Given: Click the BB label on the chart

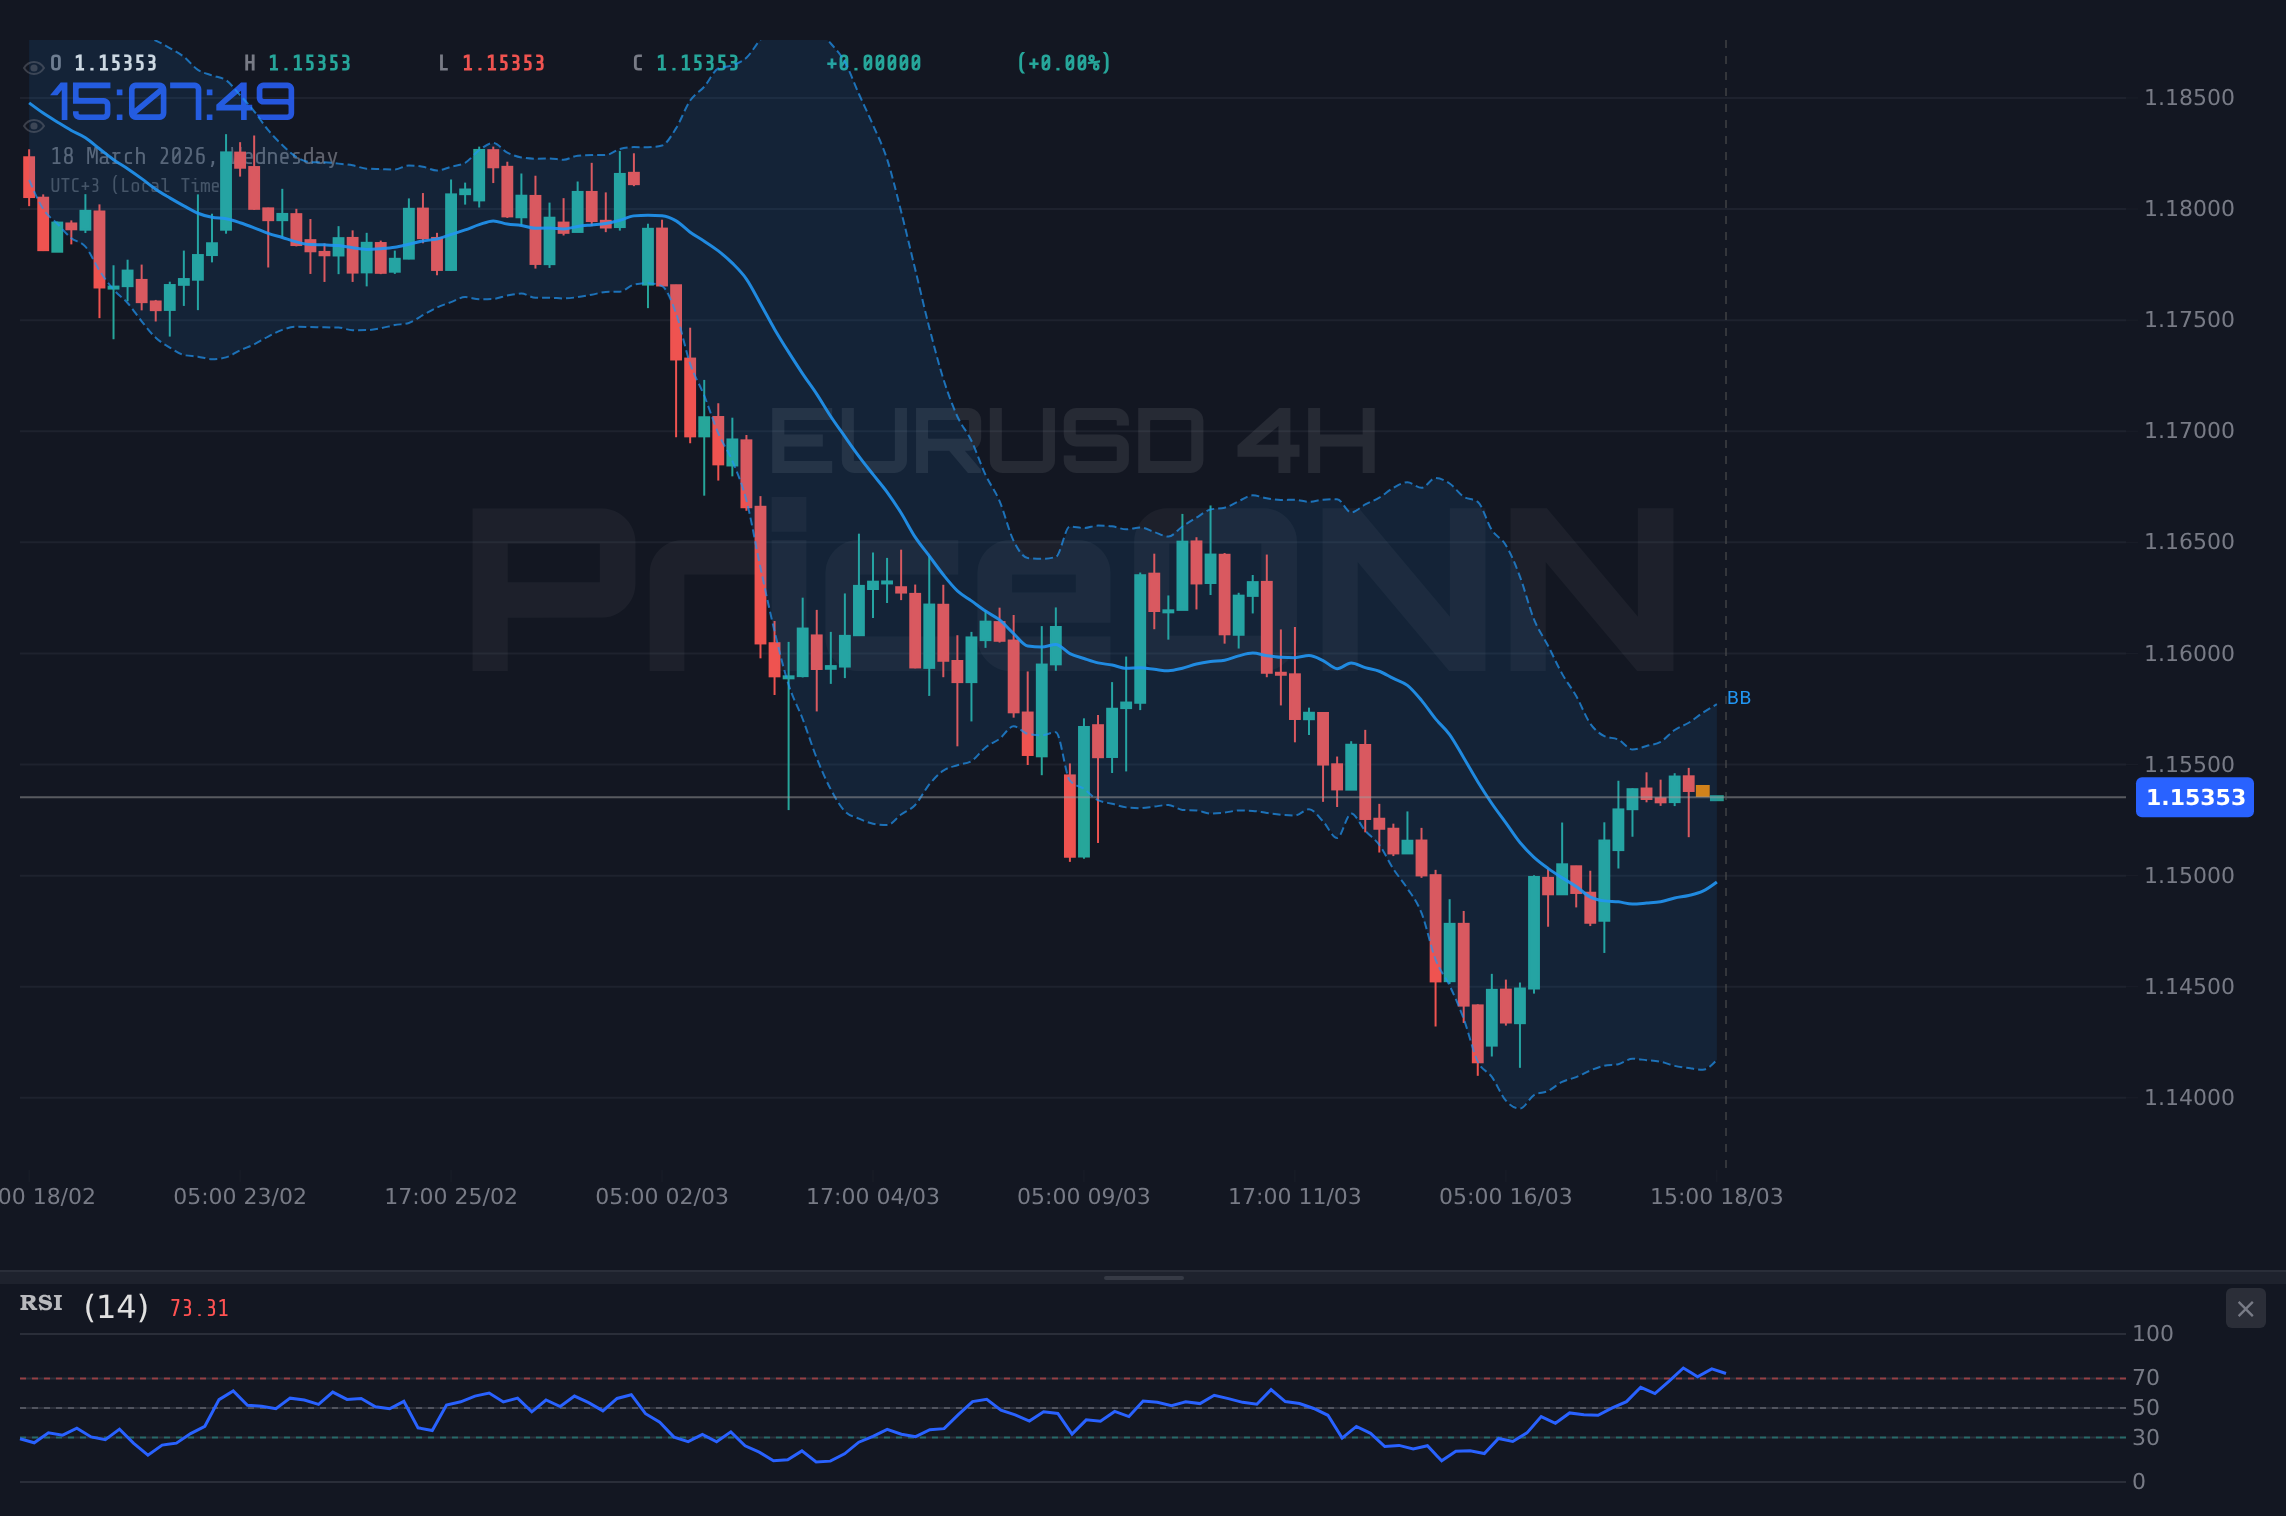Looking at the screenshot, I should tap(1740, 697).
